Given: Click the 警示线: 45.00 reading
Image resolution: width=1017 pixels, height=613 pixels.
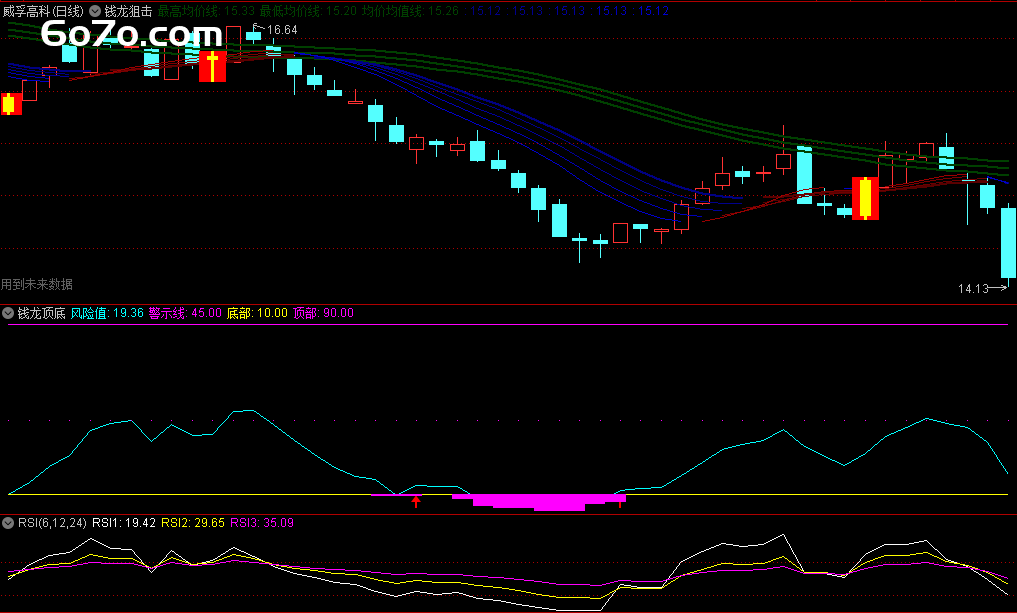Looking at the screenshot, I should pos(185,313).
